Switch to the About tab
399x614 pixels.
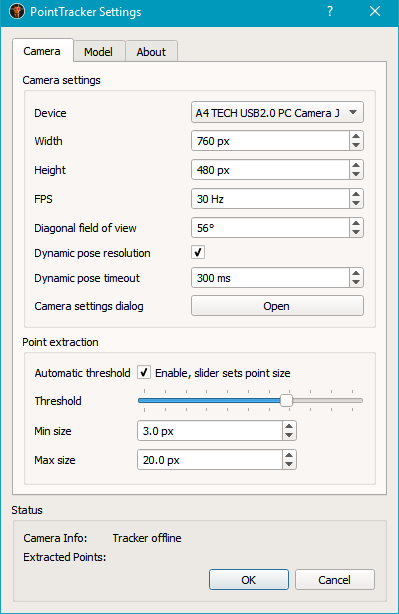pos(151,52)
